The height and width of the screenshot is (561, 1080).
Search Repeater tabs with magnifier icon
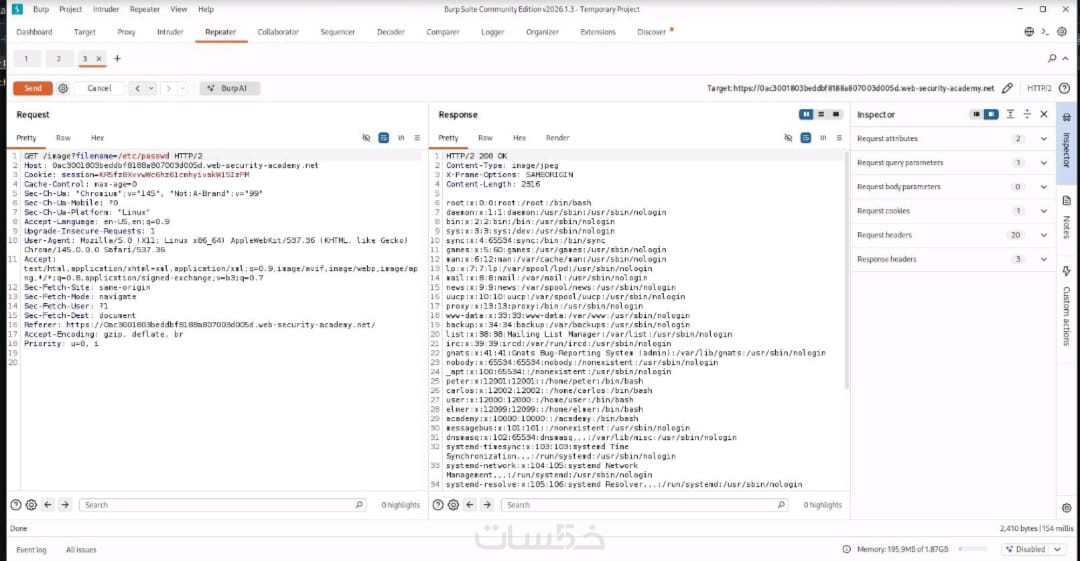1052,59
